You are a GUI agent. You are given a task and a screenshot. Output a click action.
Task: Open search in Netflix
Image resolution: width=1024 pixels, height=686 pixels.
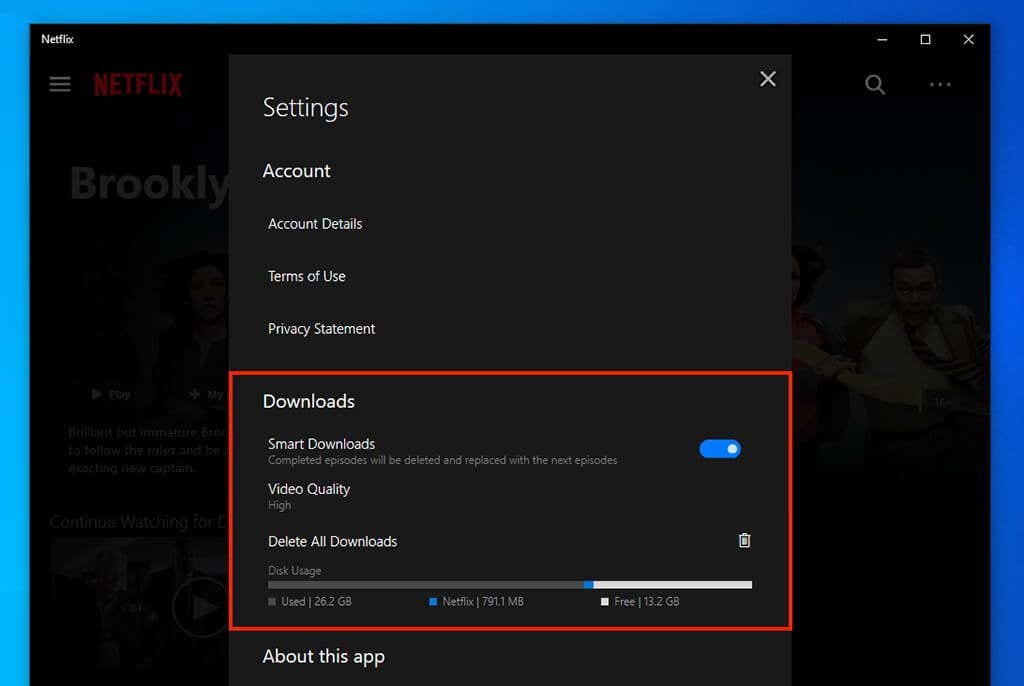coord(874,85)
